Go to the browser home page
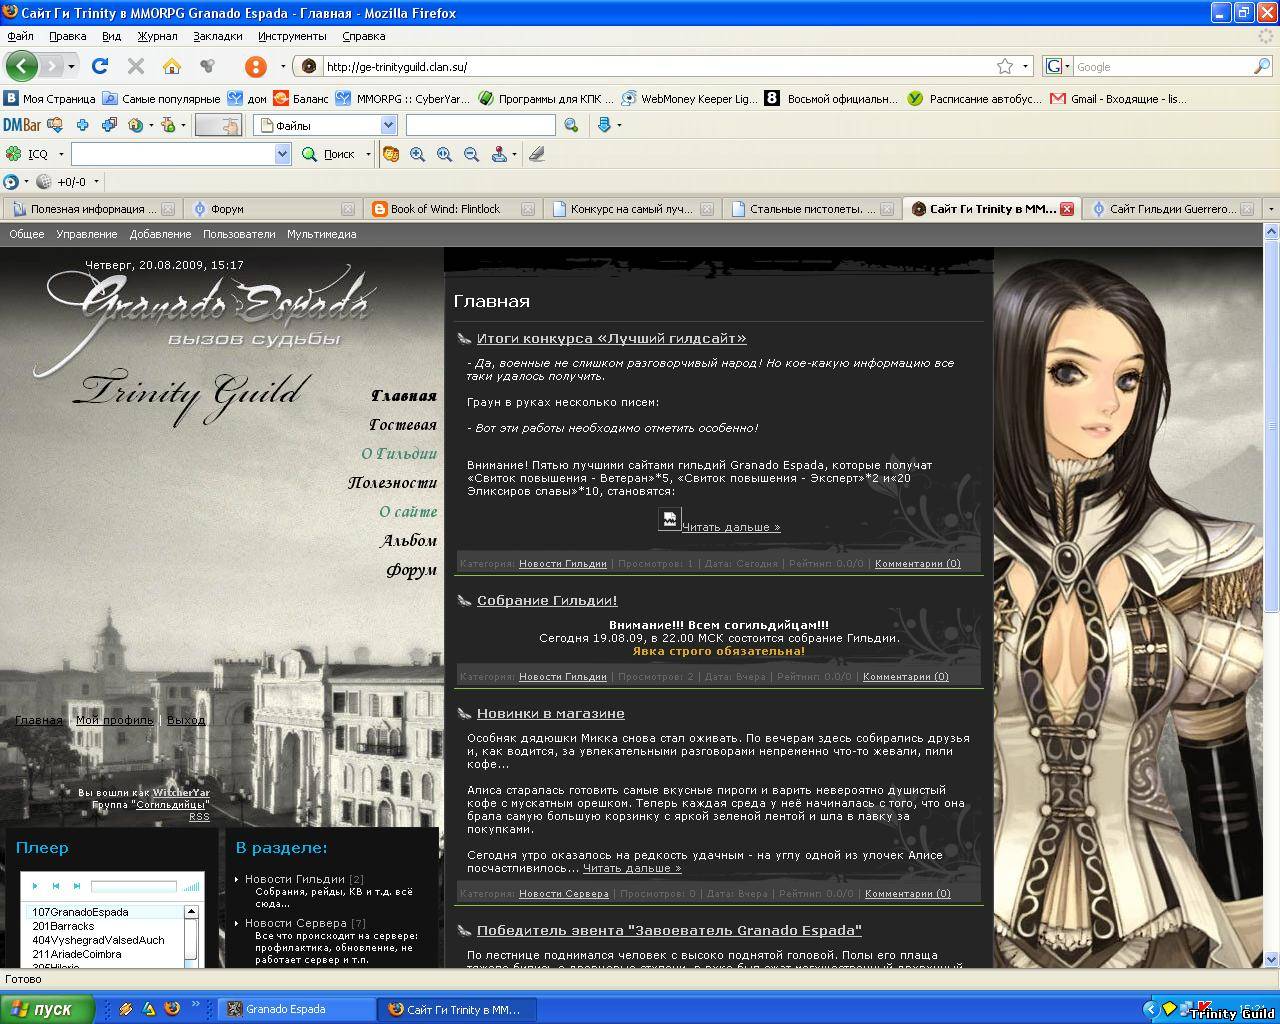 172,66
